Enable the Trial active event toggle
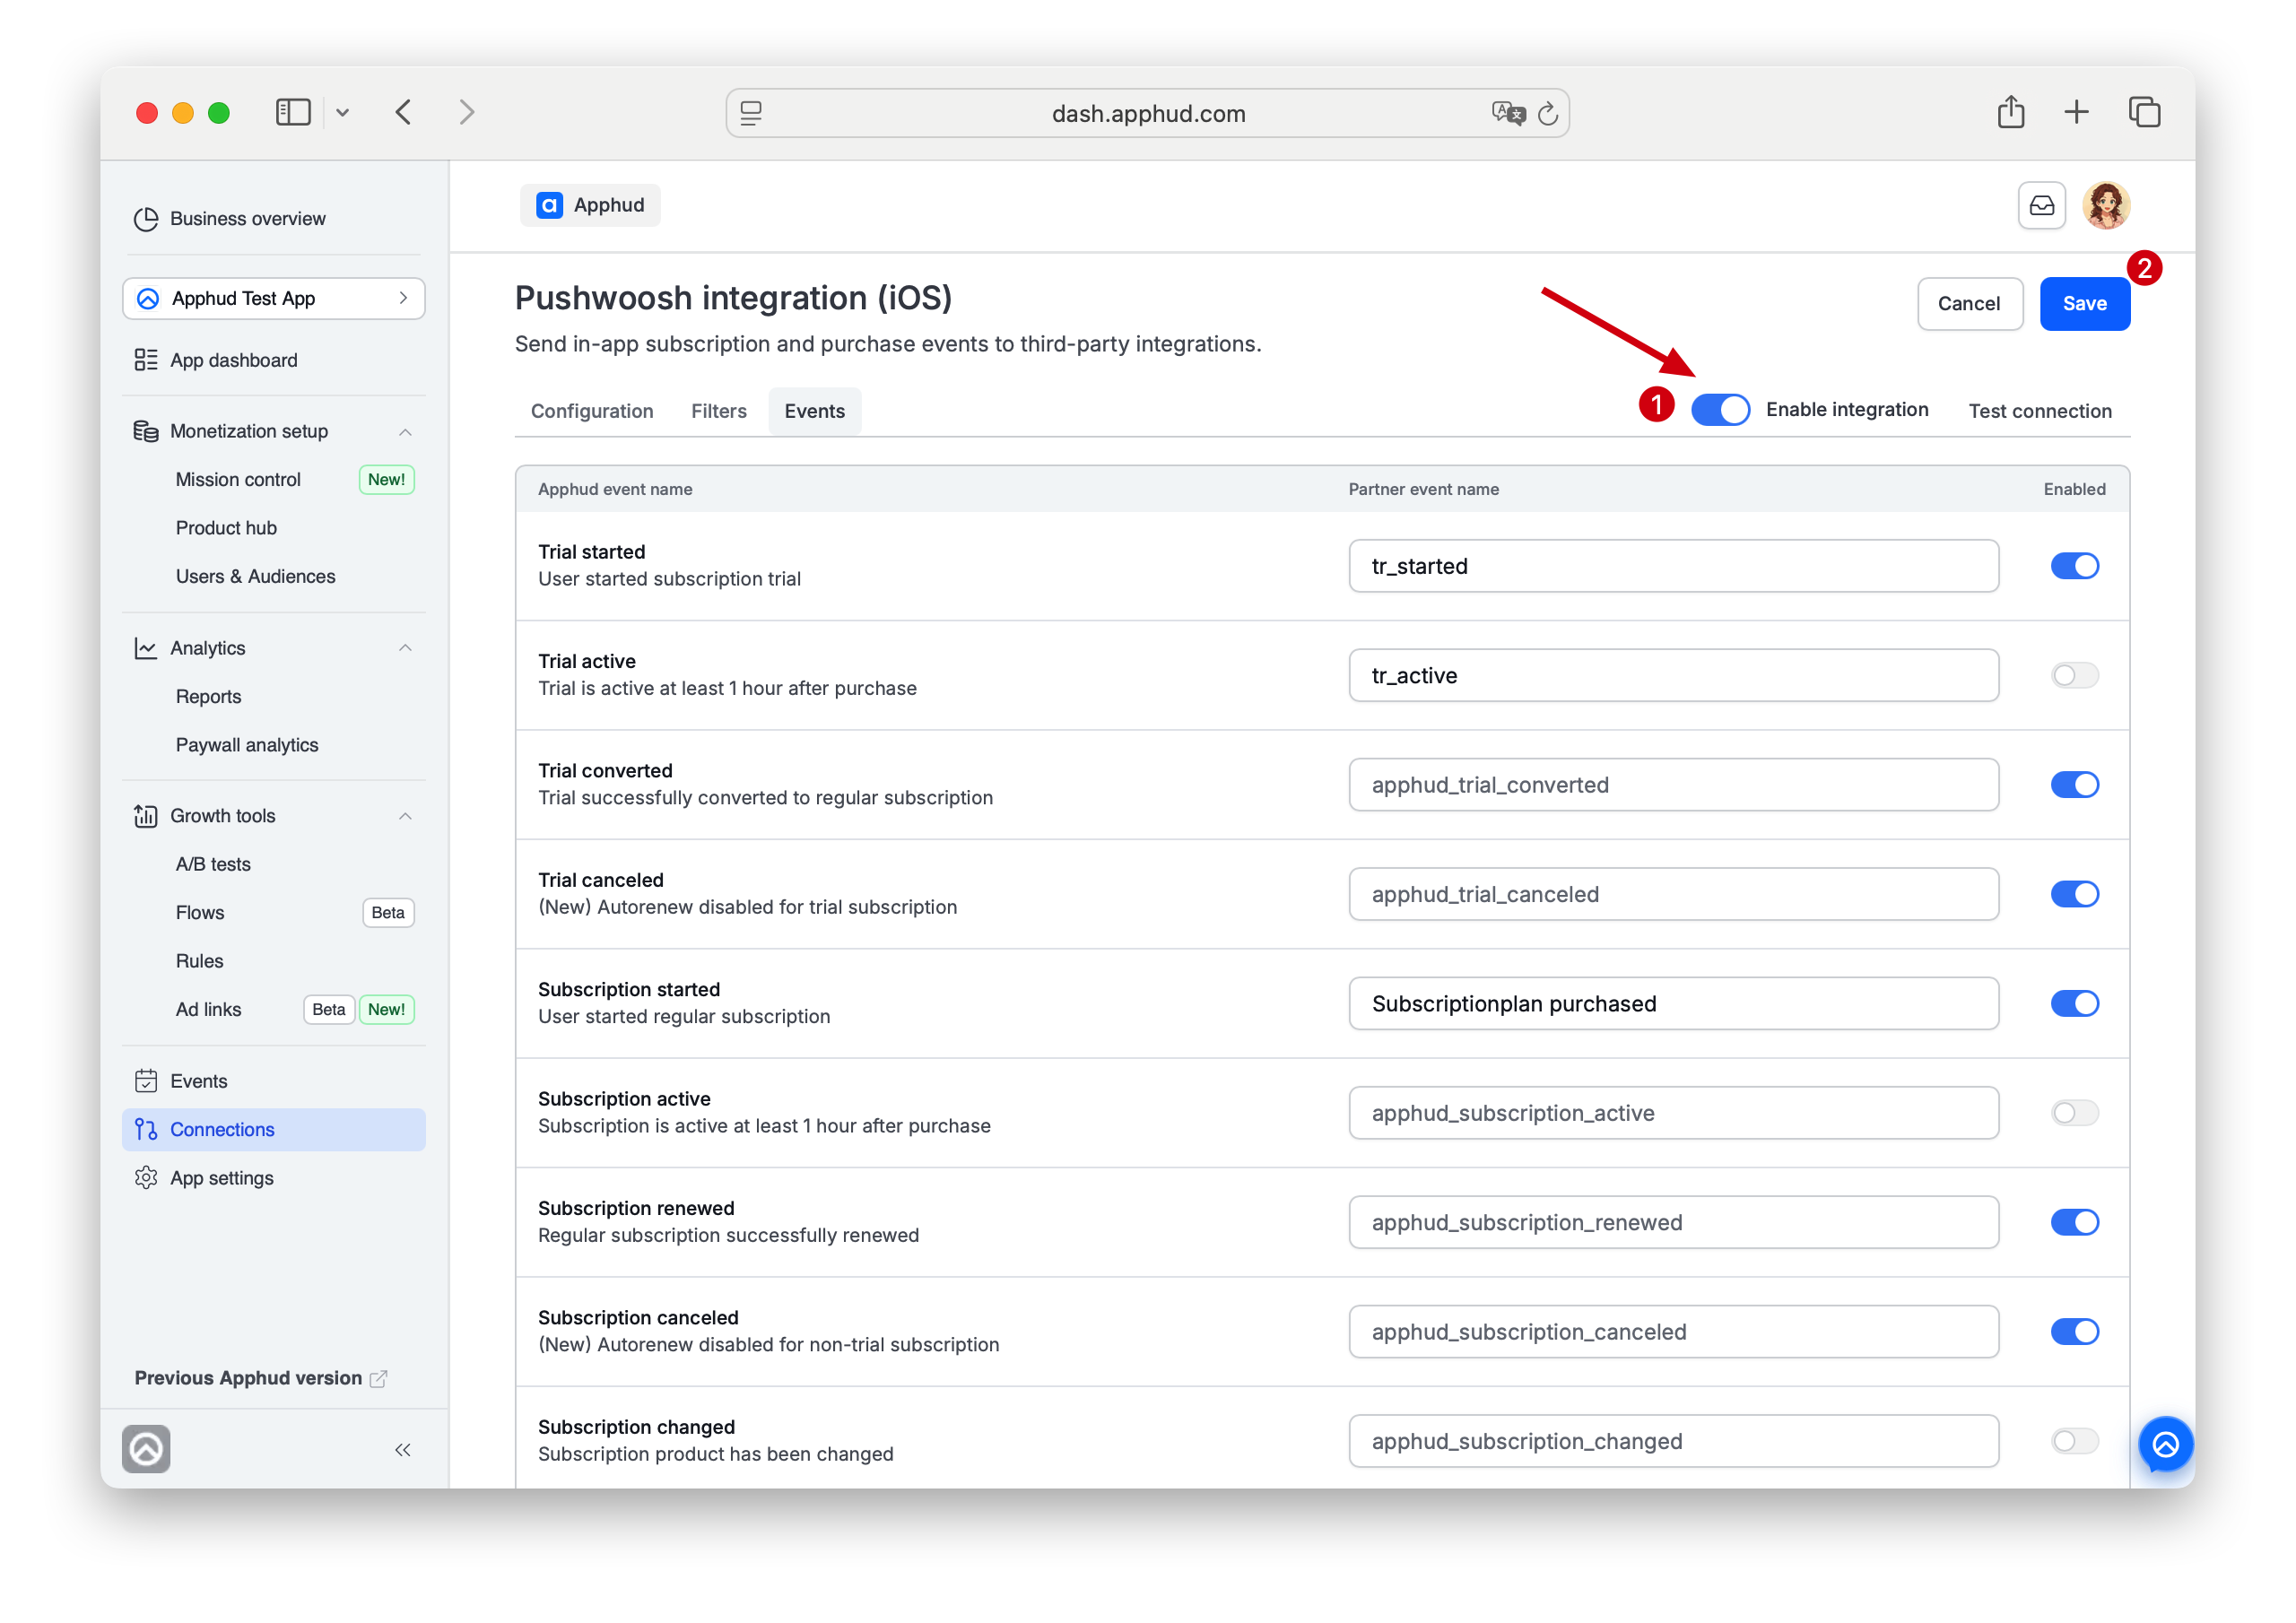 coord(2074,675)
